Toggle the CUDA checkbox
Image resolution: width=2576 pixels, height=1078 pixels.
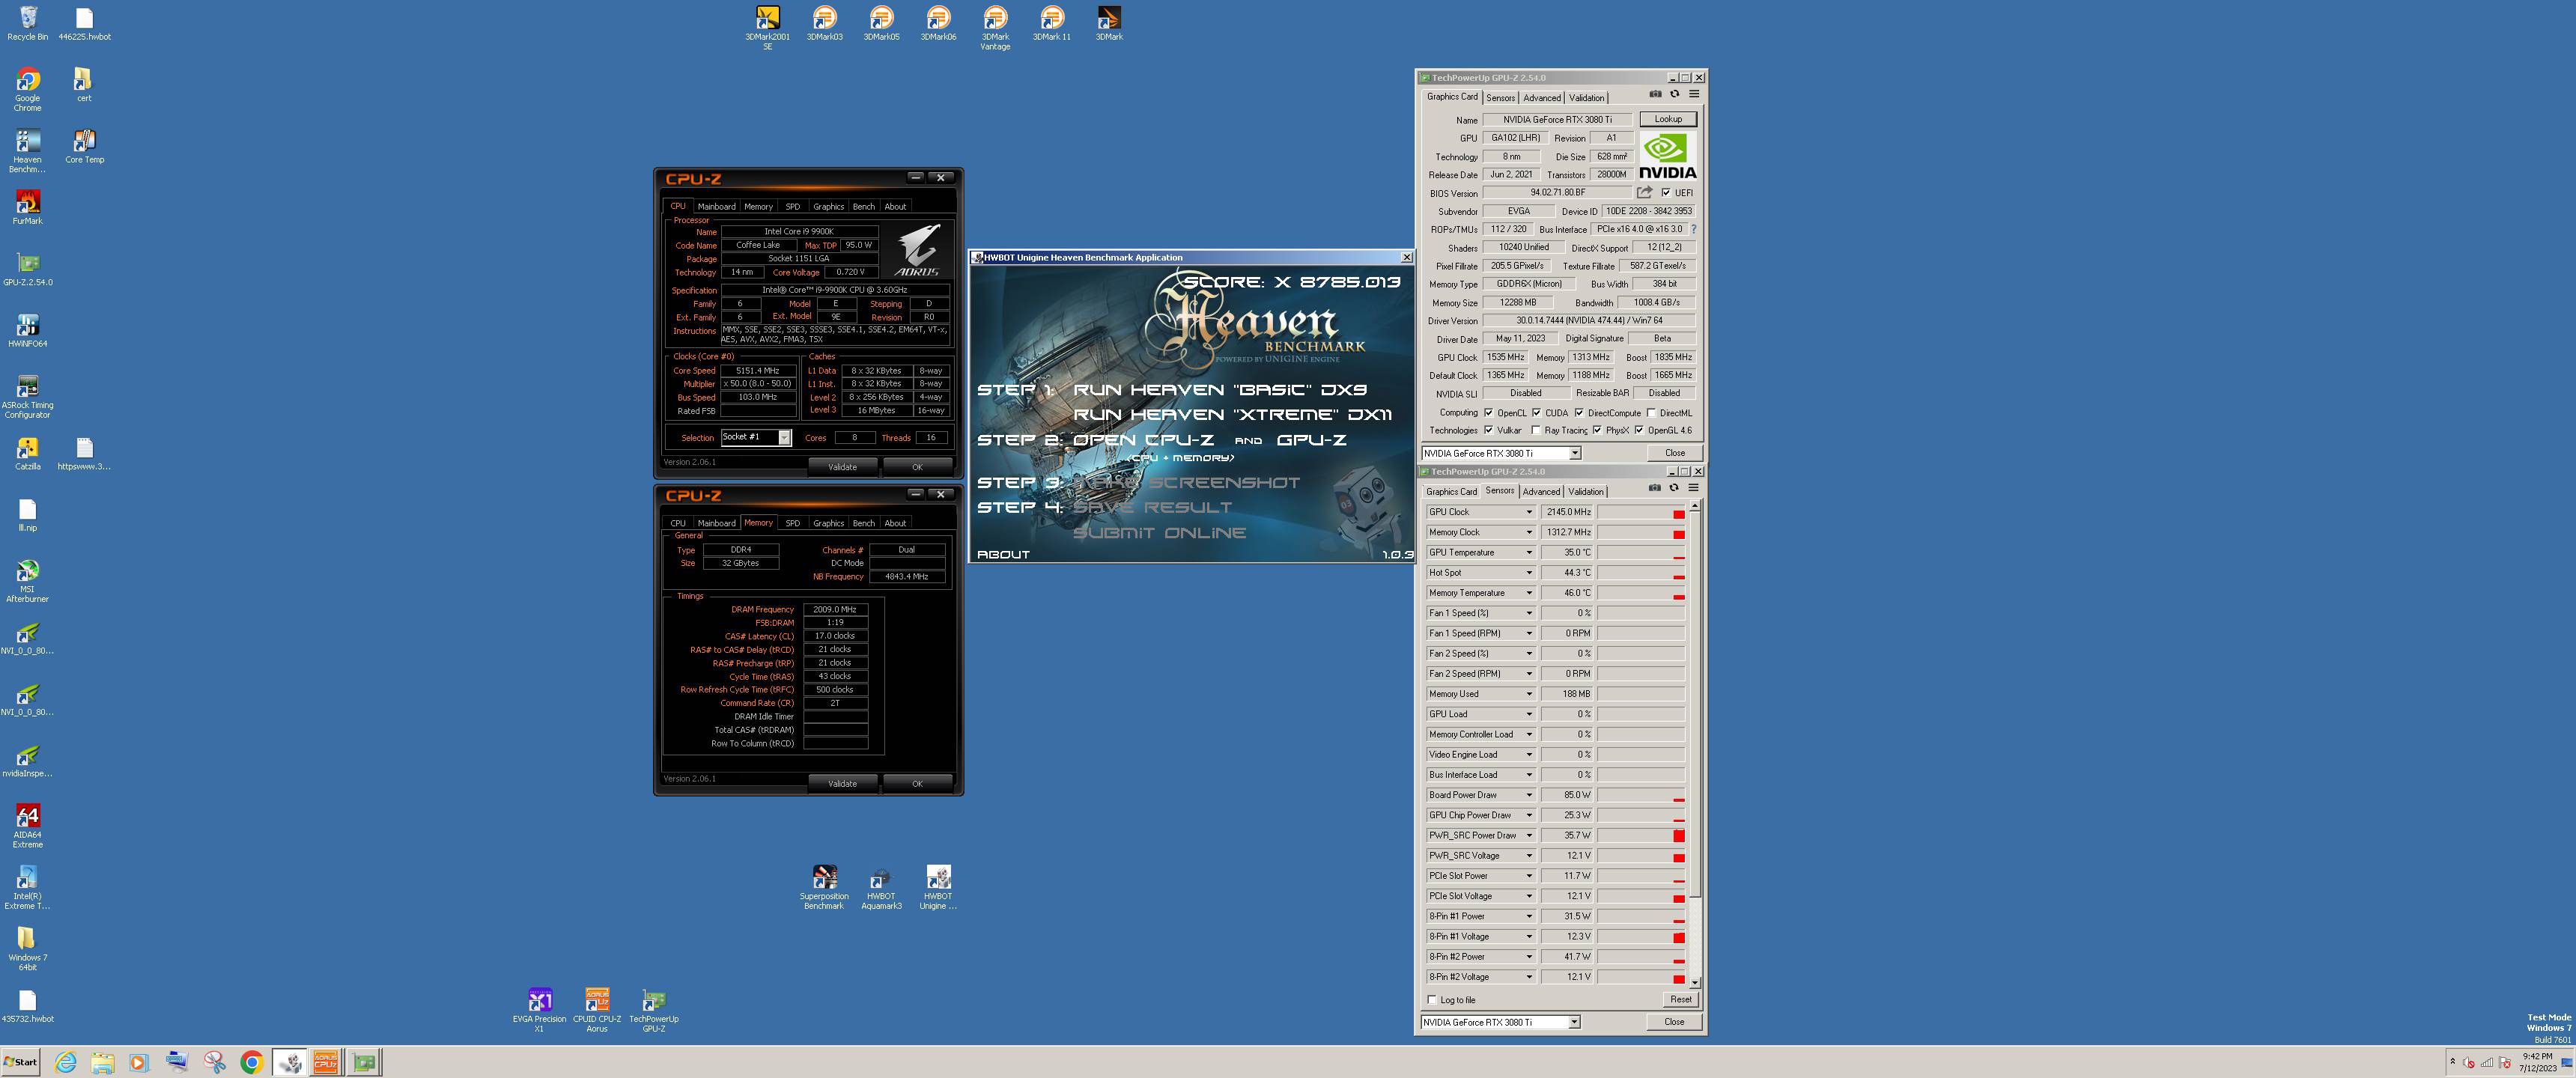click(1536, 413)
